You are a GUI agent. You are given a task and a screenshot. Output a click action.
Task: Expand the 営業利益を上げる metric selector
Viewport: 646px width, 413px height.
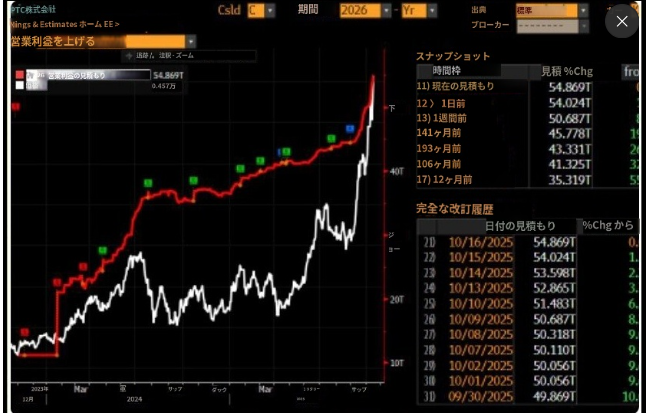190,42
